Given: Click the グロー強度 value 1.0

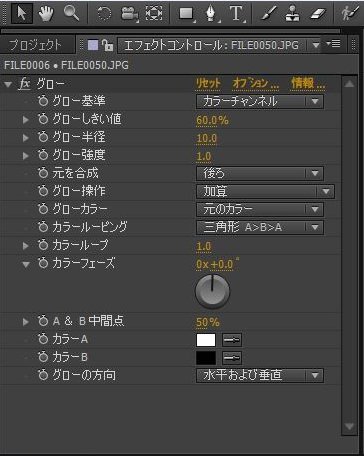Looking at the screenshot, I should point(204,156).
